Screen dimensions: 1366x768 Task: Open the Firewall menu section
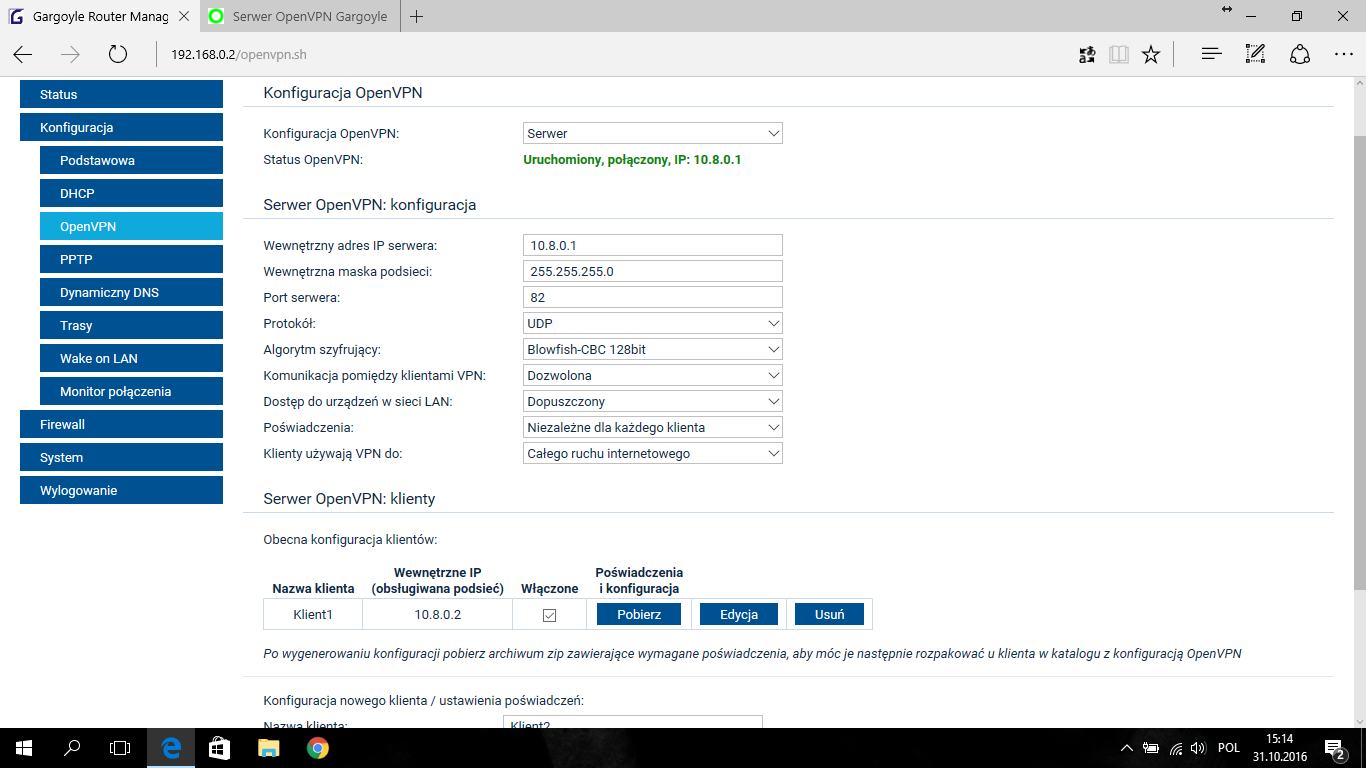121,424
